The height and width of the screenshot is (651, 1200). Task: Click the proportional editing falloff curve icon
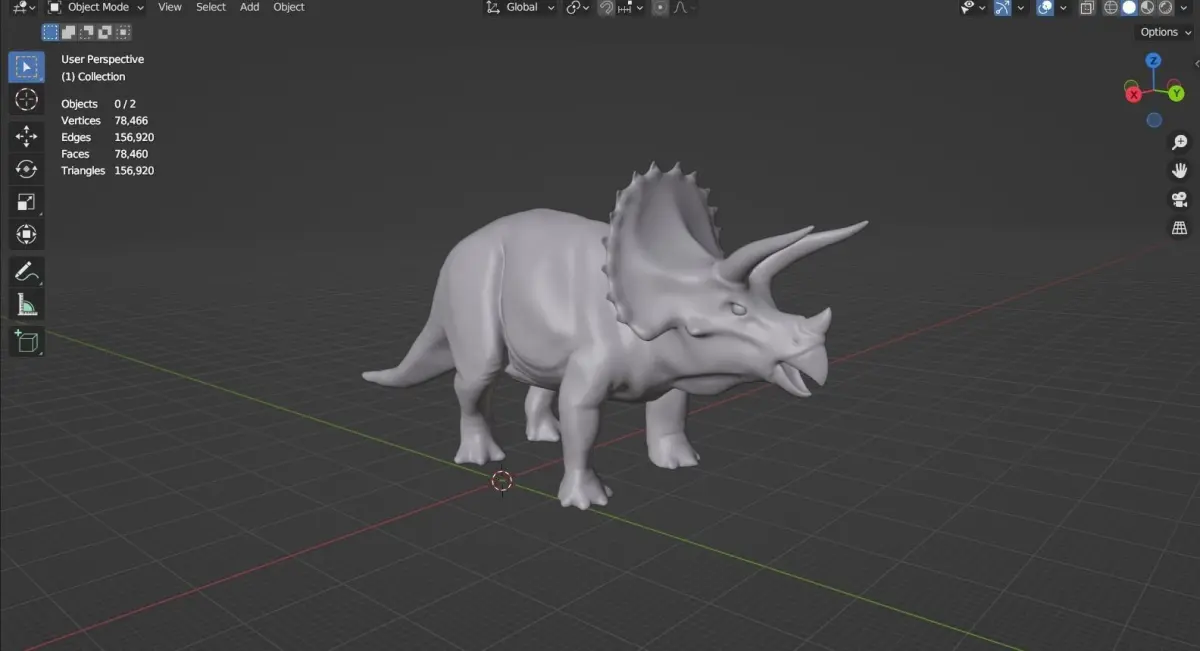680,7
